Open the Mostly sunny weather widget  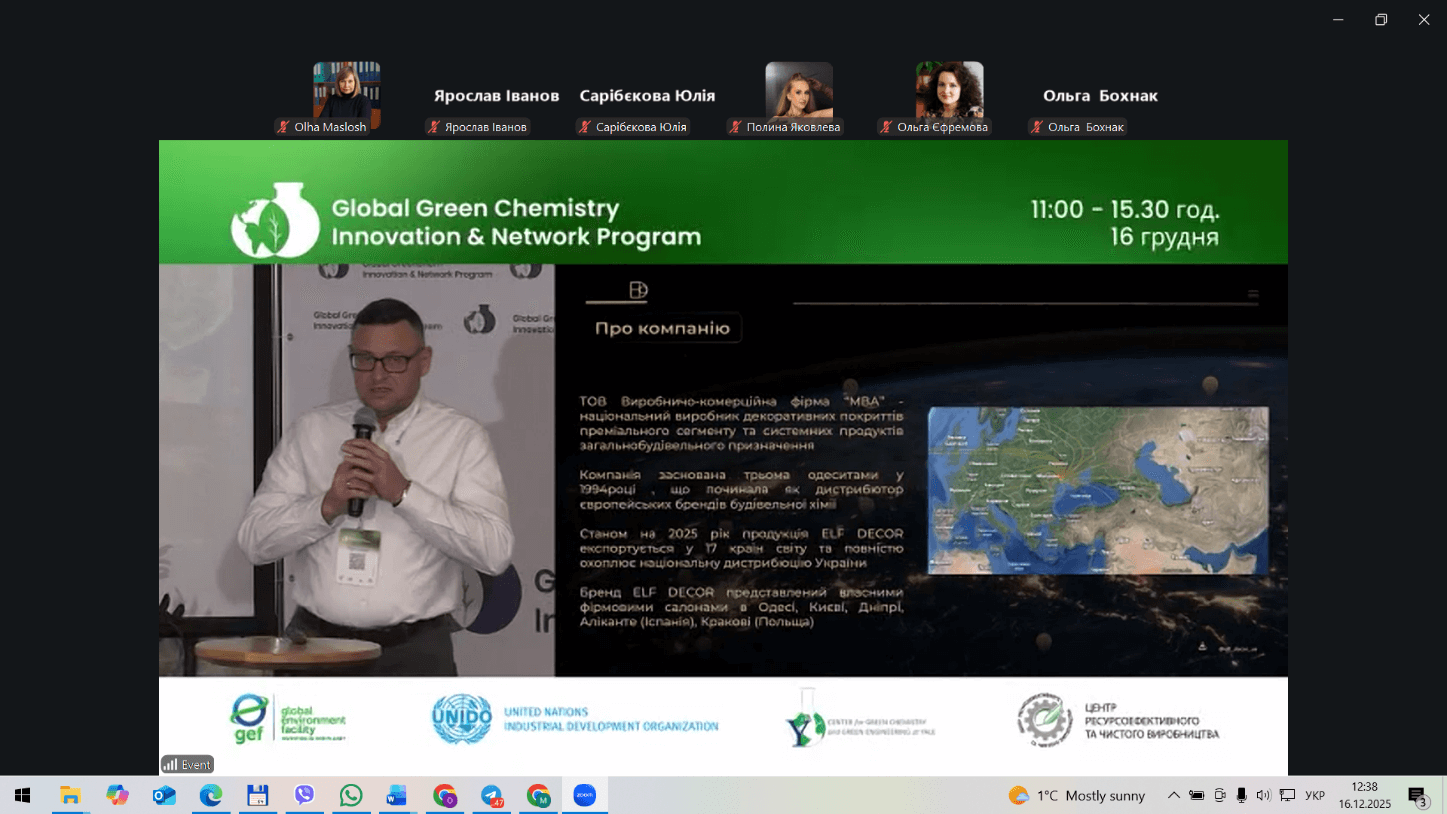pyautogui.click(x=1078, y=796)
